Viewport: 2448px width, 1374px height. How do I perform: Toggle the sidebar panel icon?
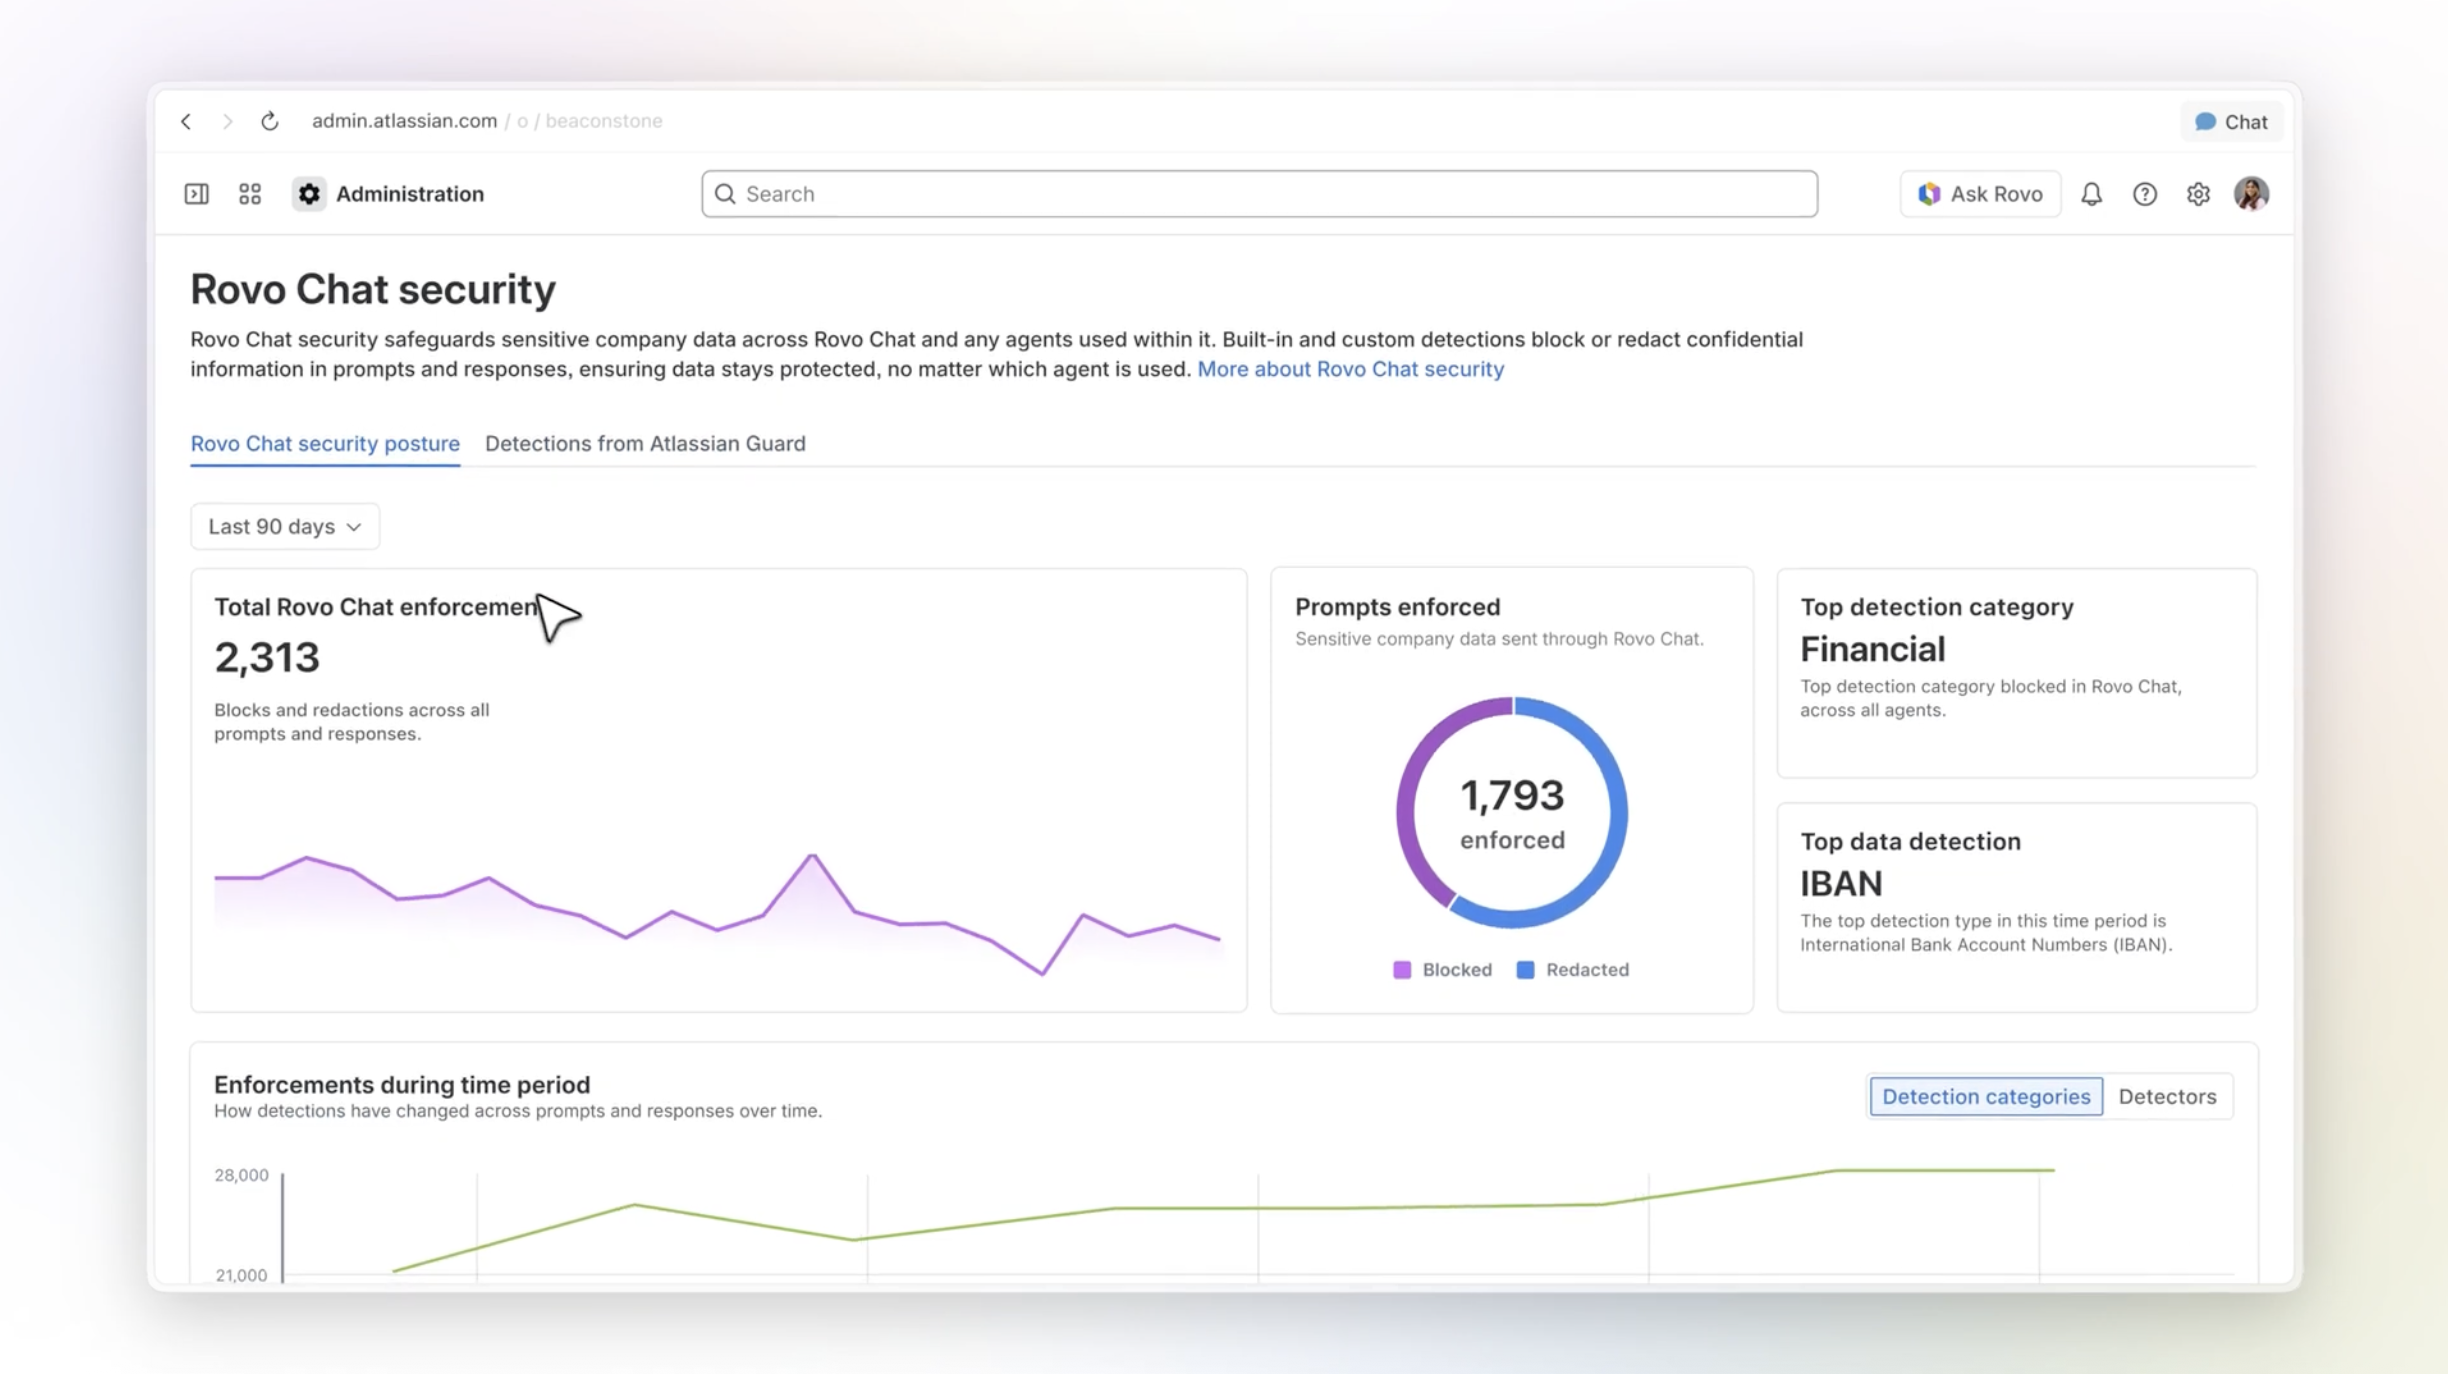coord(197,194)
